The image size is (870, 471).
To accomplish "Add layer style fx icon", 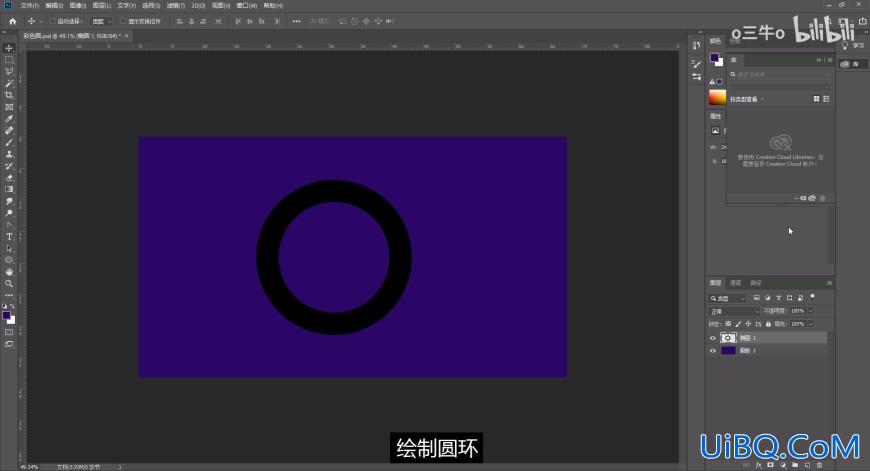I will pos(758,465).
